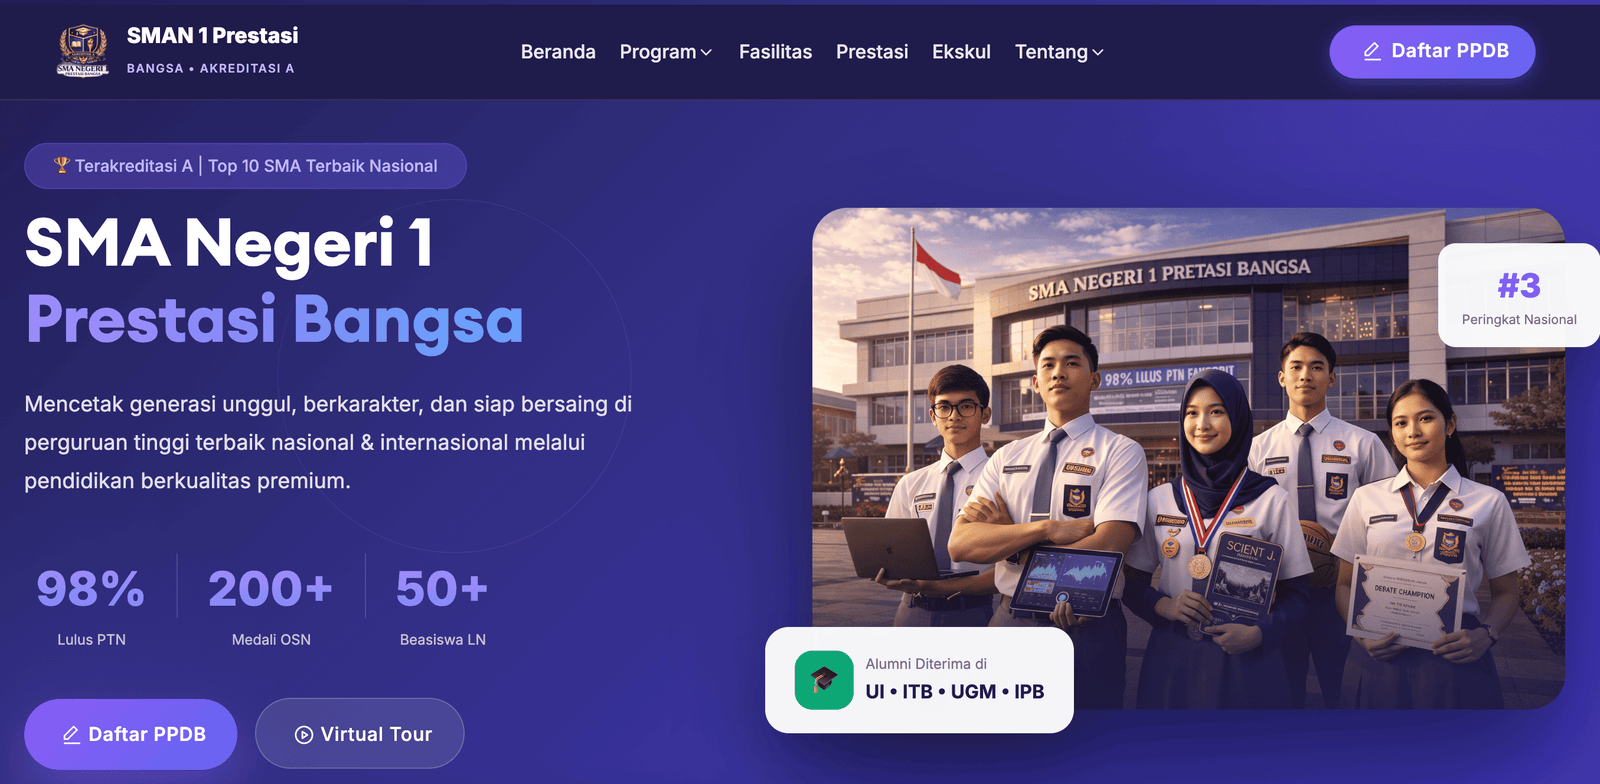Image resolution: width=1600 pixels, height=784 pixels.
Task: Go to Beranda in navigation
Action: point(558,52)
